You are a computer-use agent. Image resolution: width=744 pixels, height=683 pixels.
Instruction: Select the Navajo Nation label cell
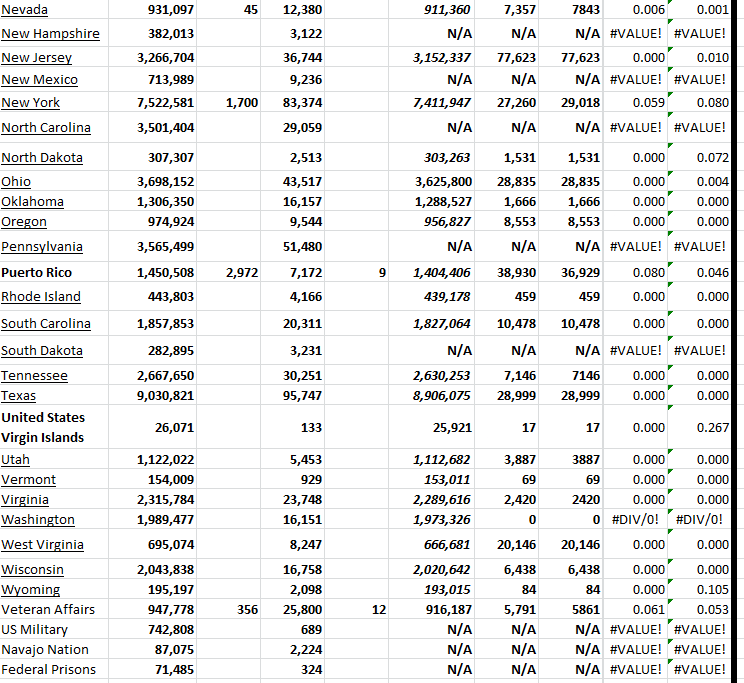(x=45, y=650)
